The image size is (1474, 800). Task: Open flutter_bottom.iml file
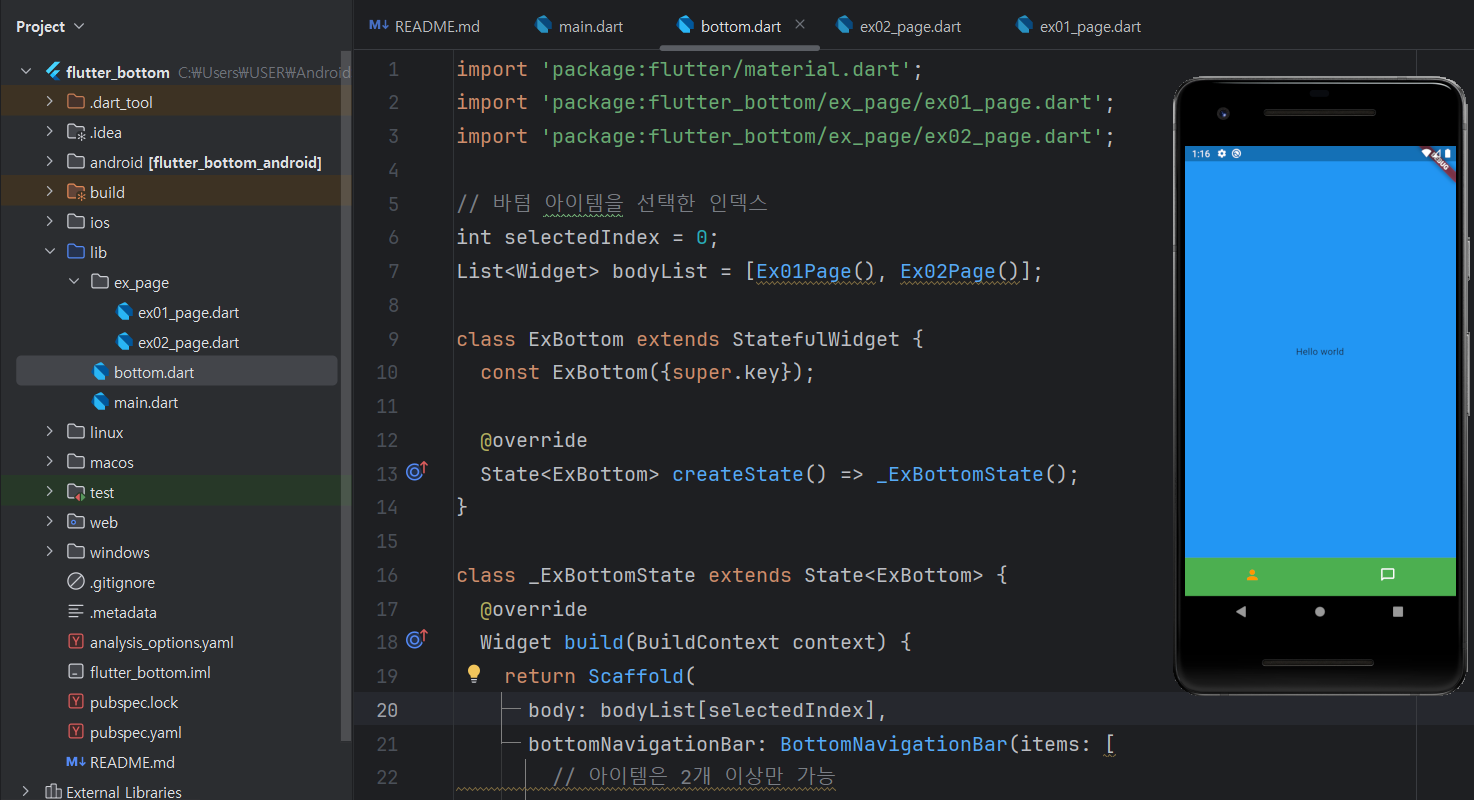tap(150, 672)
